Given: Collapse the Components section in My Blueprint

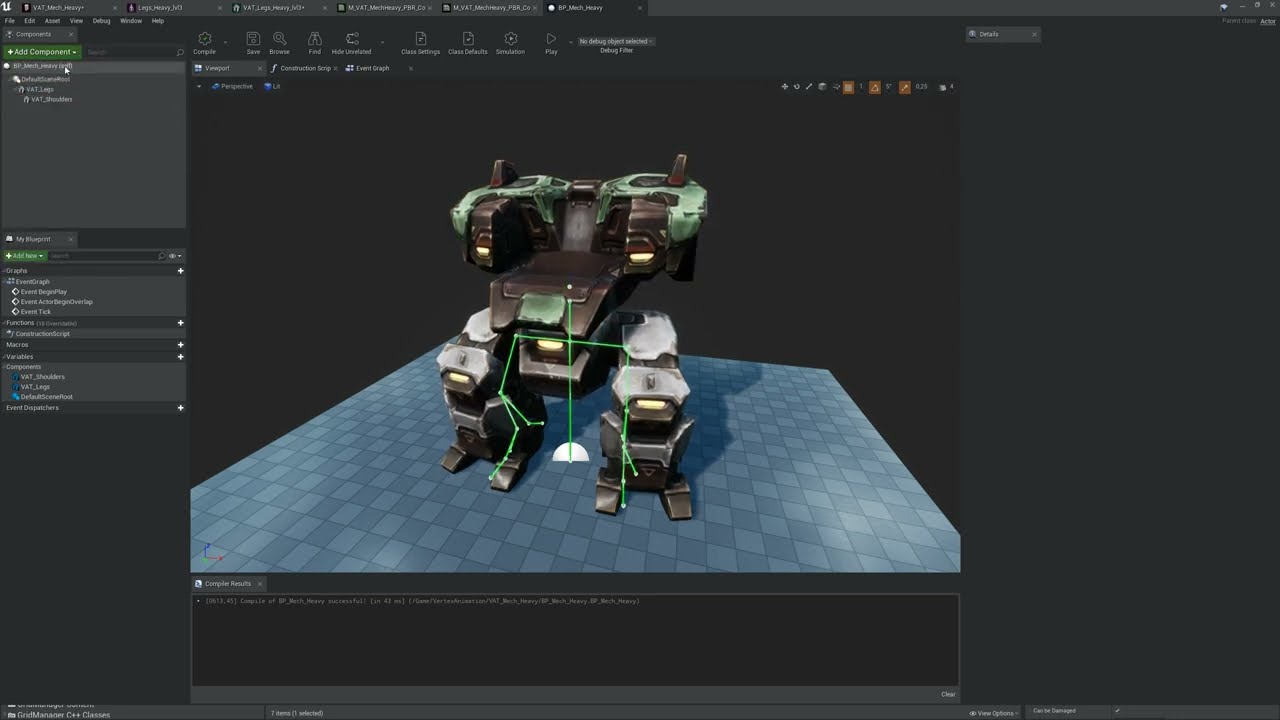Looking at the screenshot, I should (4, 367).
